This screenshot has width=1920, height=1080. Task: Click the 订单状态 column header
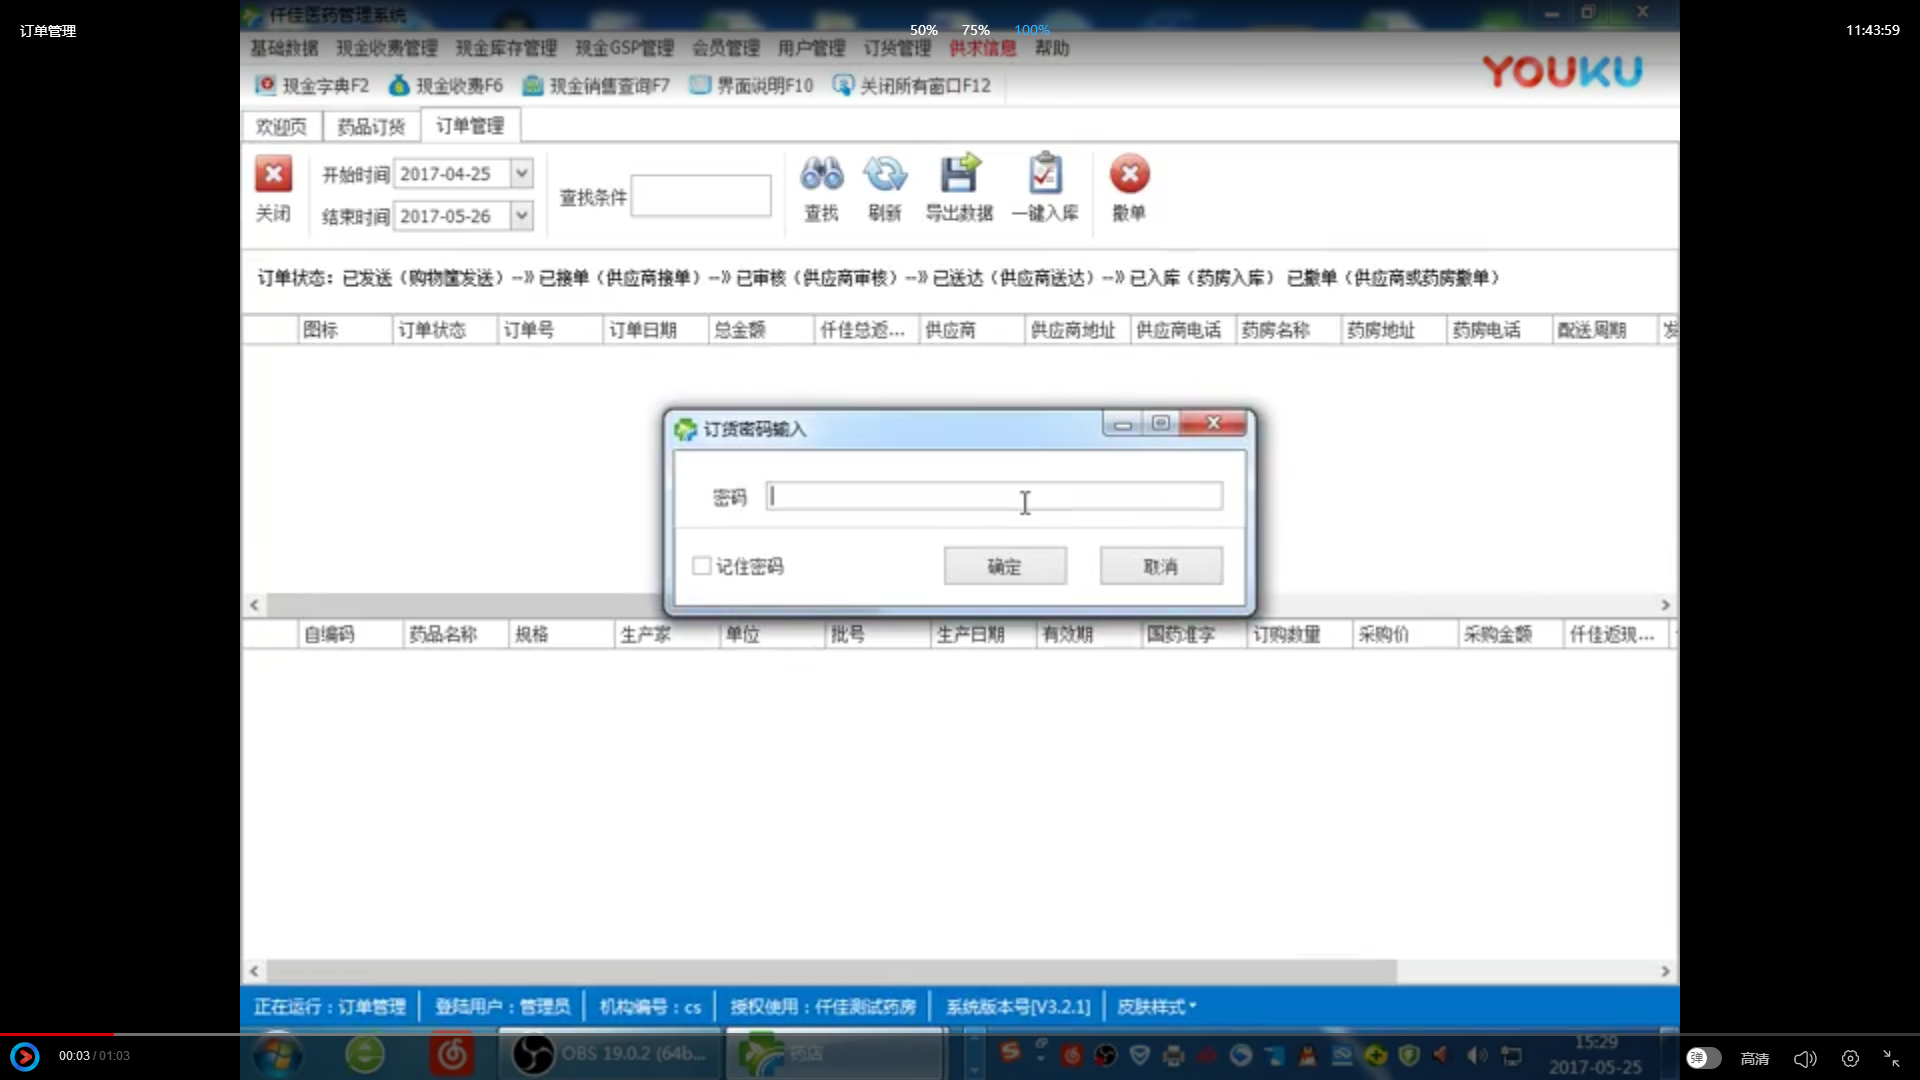click(x=444, y=330)
